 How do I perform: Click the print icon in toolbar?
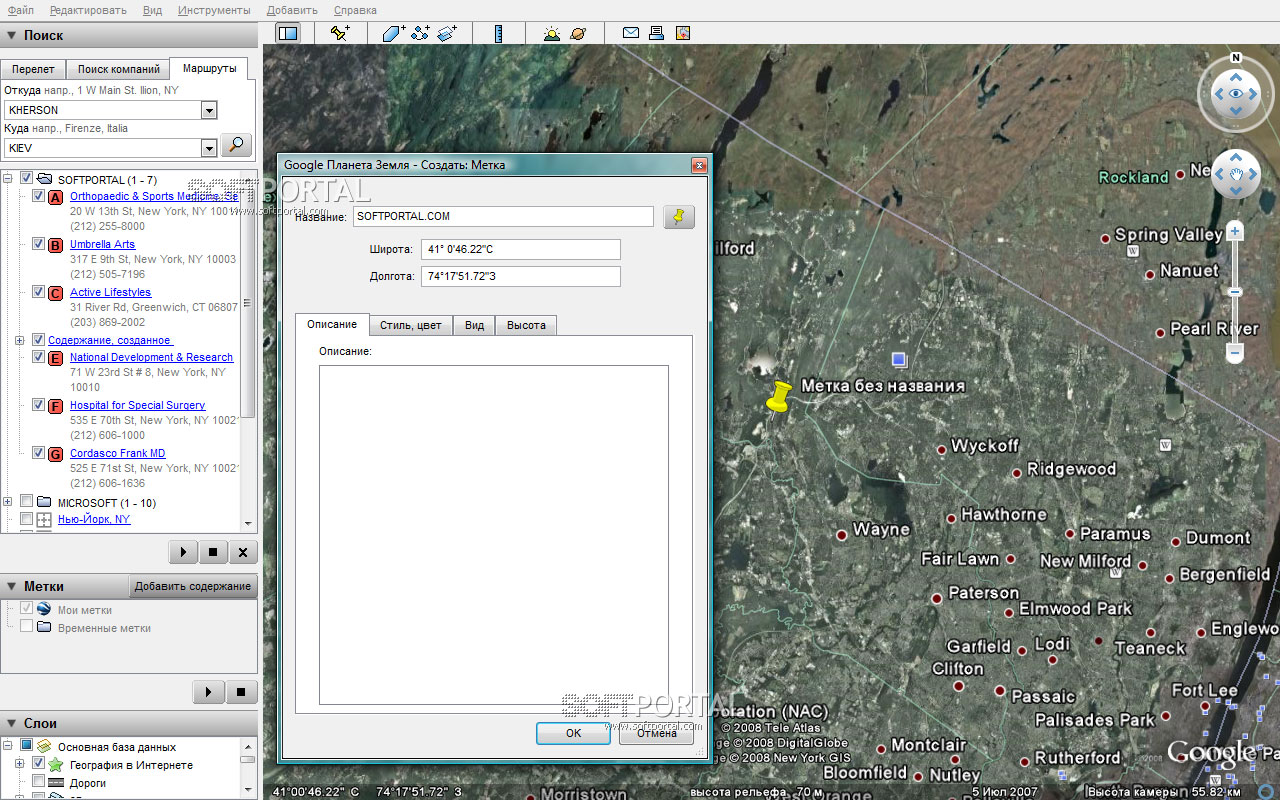click(x=657, y=33)
